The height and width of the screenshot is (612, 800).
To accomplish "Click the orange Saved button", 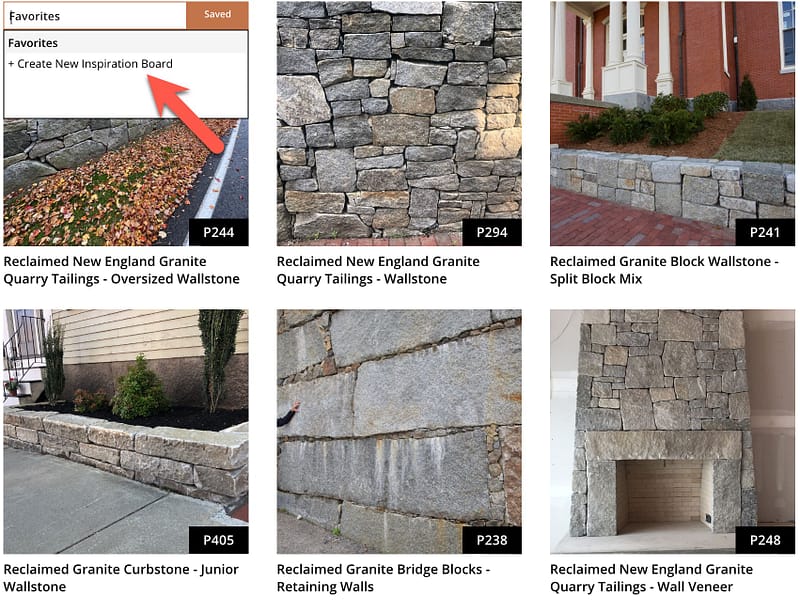I will coord(217,15).
